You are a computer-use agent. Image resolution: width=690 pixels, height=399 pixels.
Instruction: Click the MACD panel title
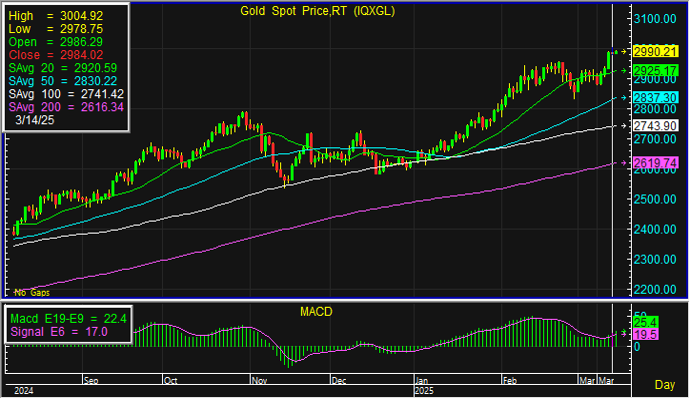[x=316, y=312]
